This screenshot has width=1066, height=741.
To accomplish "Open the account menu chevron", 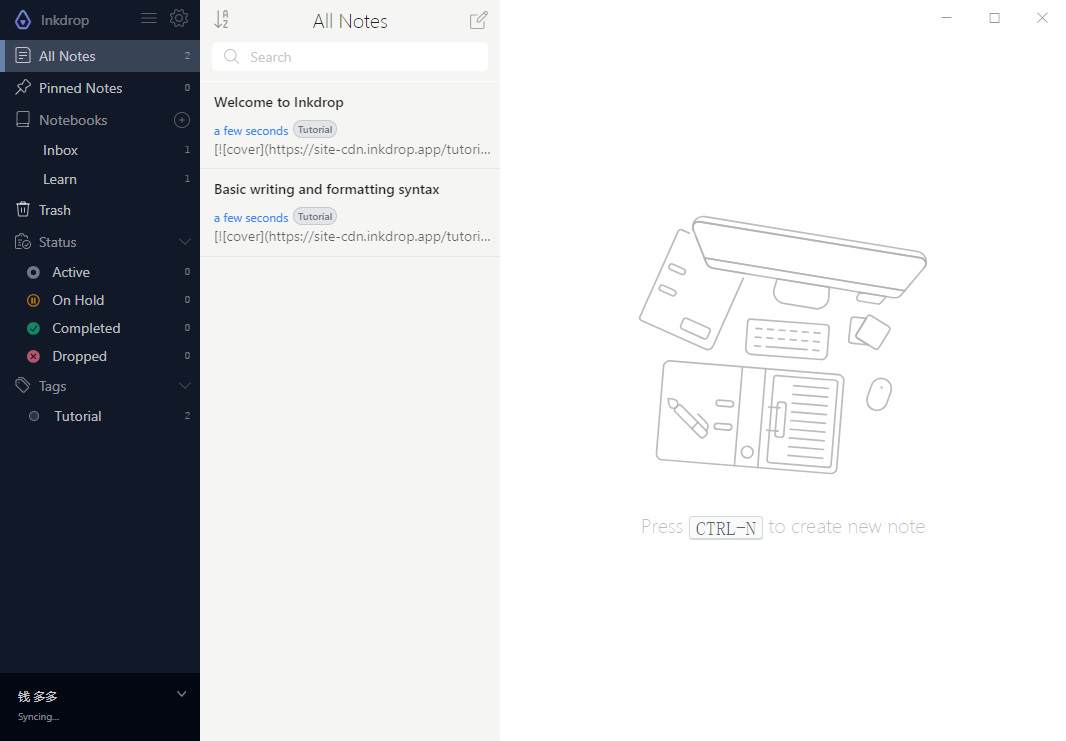I will tap(182, 694).
